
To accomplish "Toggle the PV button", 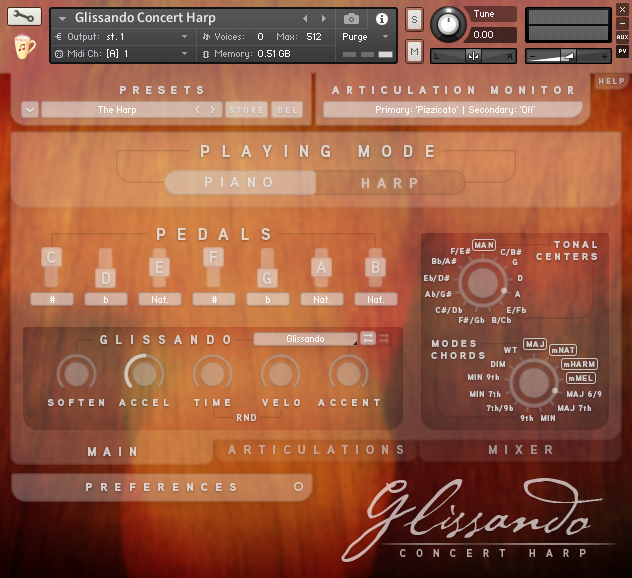I will [x=622, y=51].
